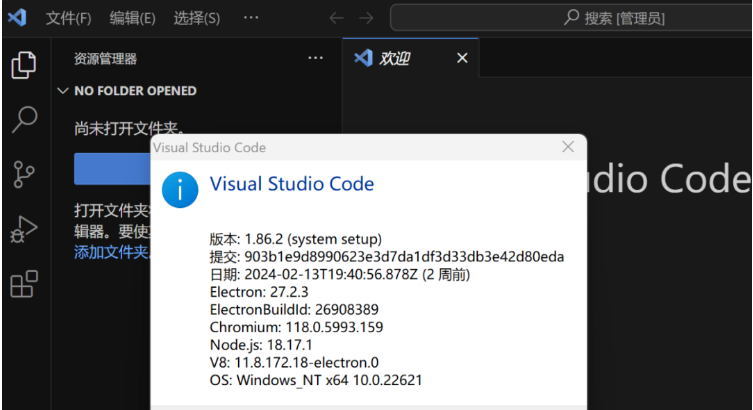Click the 日期: 2024-02-13 line
The image size is (753, 410).
[x=340, y=275]
